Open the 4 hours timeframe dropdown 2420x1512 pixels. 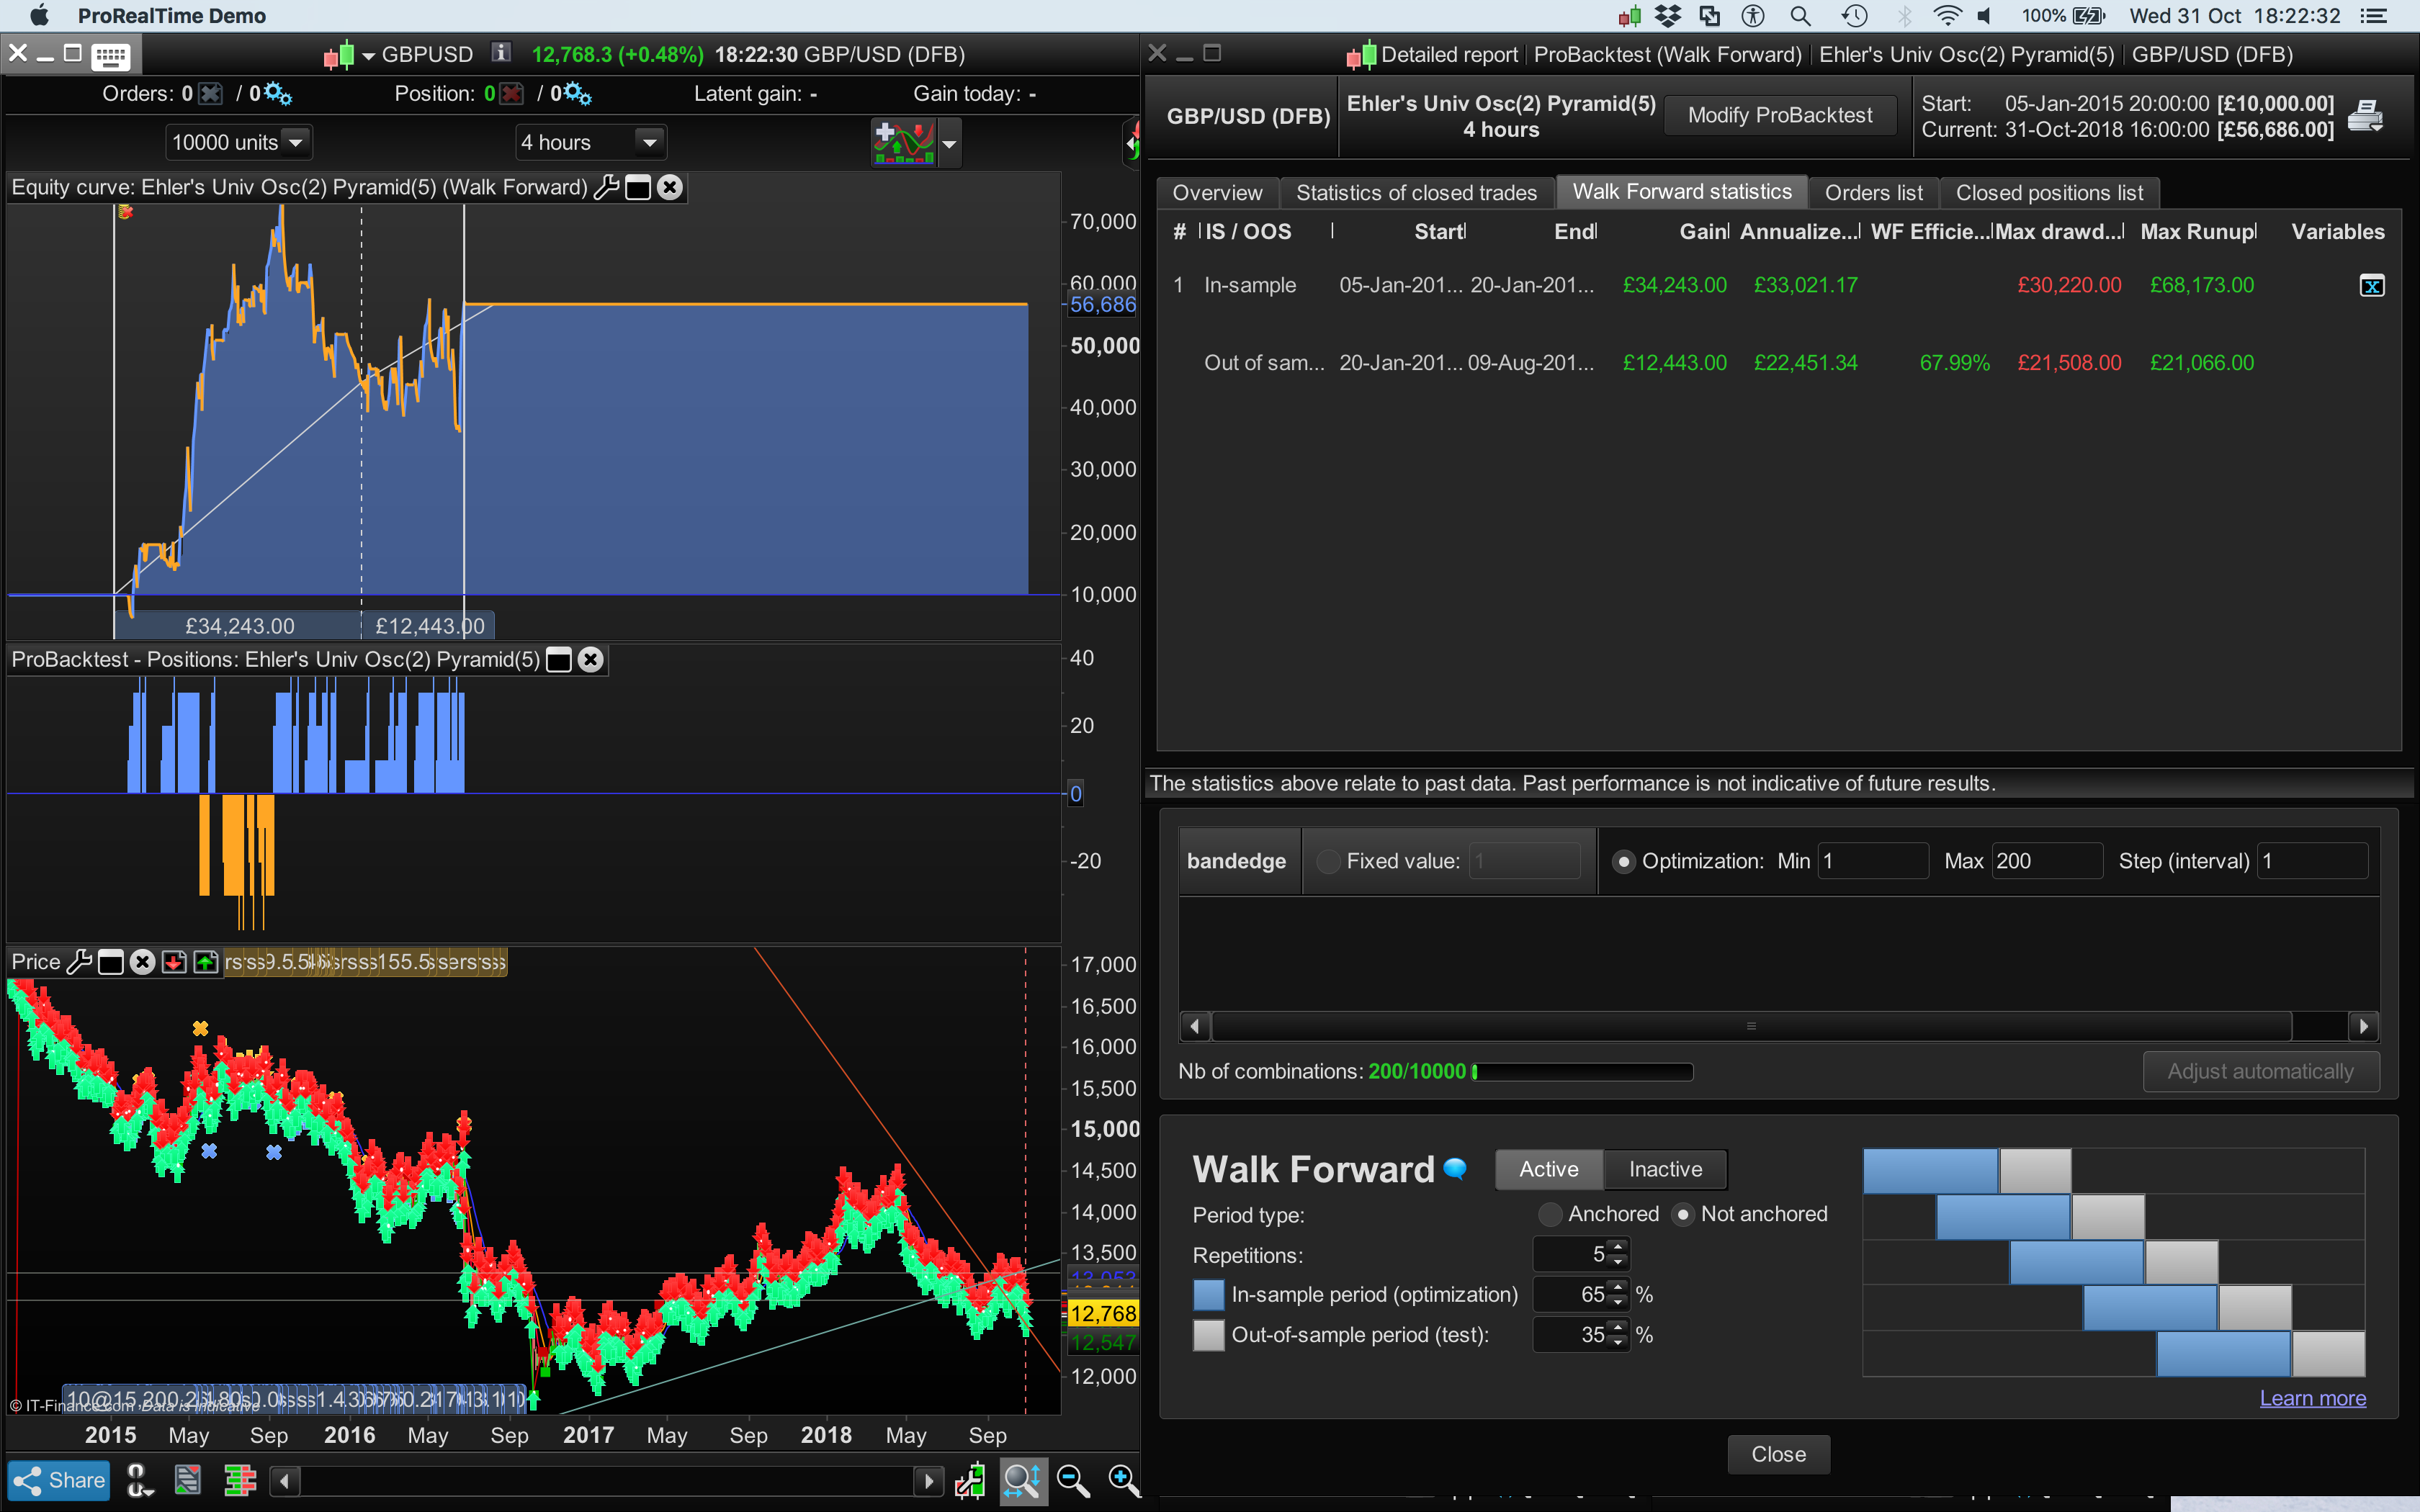coord(649,142)
